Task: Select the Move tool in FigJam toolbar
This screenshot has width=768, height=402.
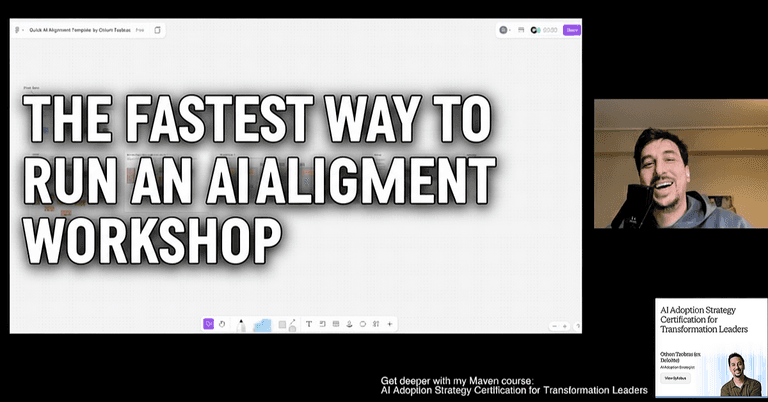Action: pyautogui.click(x=209, y=324)
